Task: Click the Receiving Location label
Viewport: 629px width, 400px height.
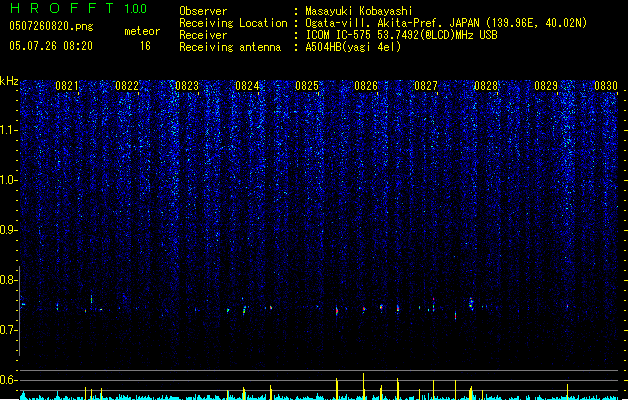Action: (x=233, y=23)
